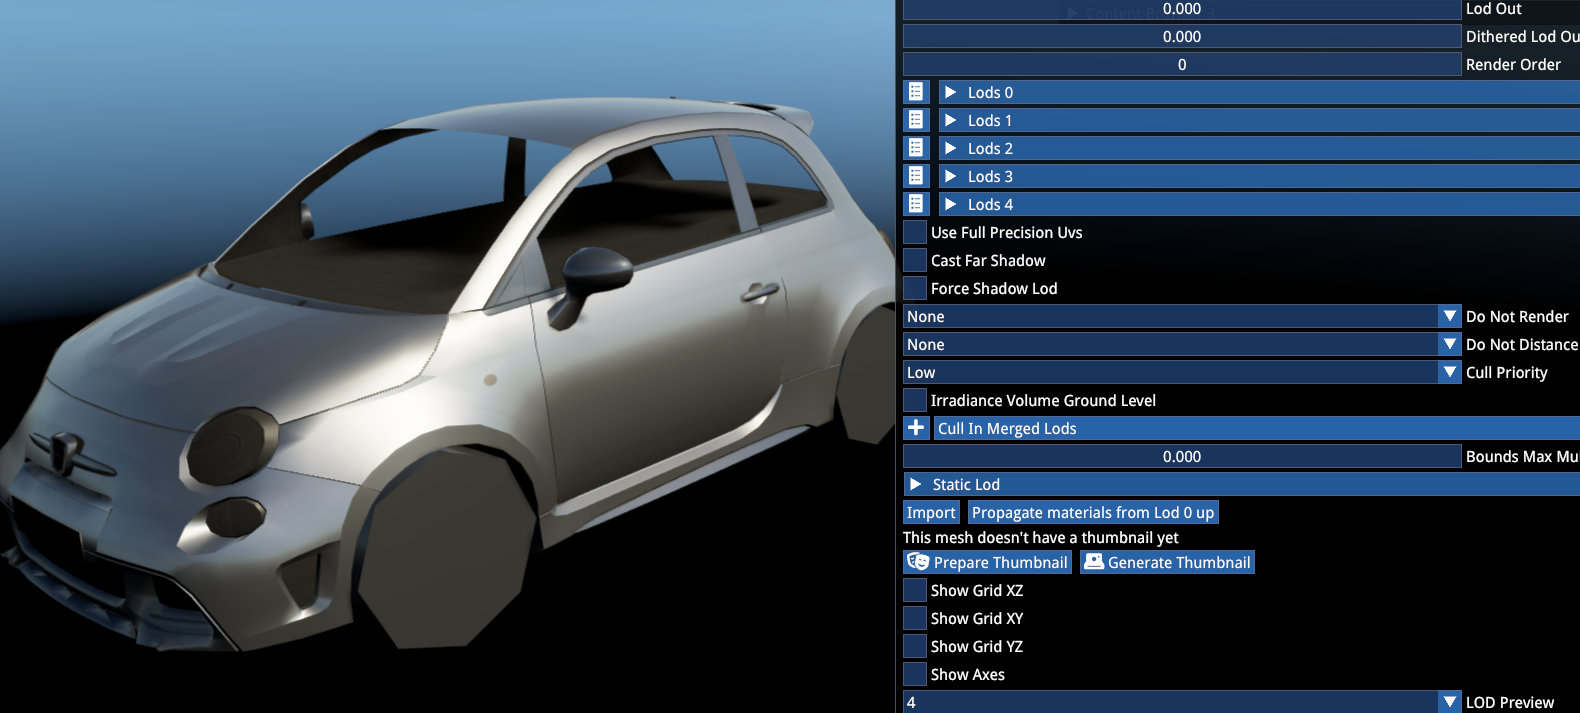The image size is (1580, 713).
Task: Click the list icon beside Lods 1
Action: click(x=916, y=120)
